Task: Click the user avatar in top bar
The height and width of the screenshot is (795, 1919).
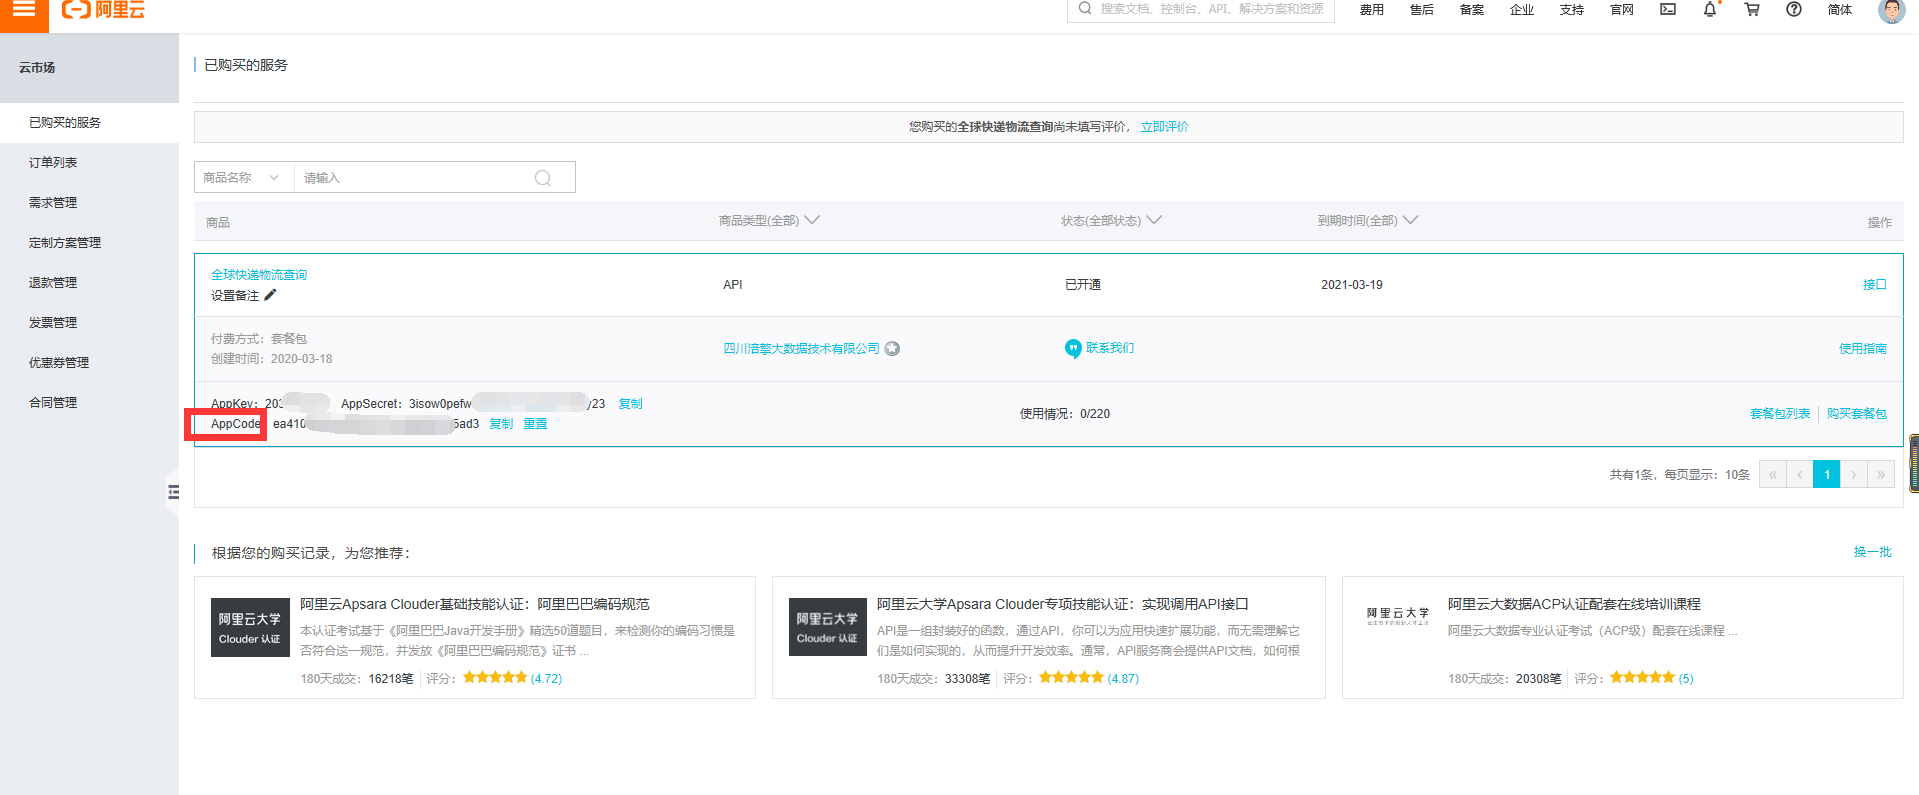Action: (1891, 11)
